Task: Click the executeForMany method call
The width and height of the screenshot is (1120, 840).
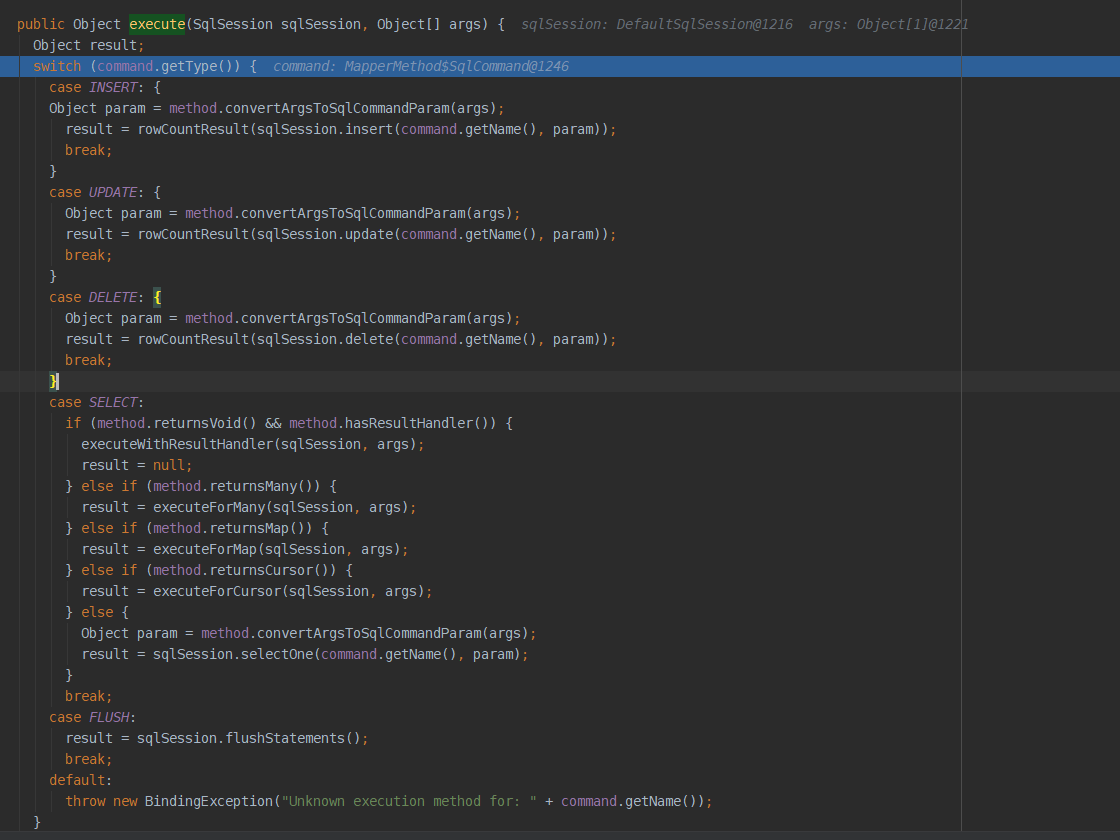Action: [x=208, y=507]
